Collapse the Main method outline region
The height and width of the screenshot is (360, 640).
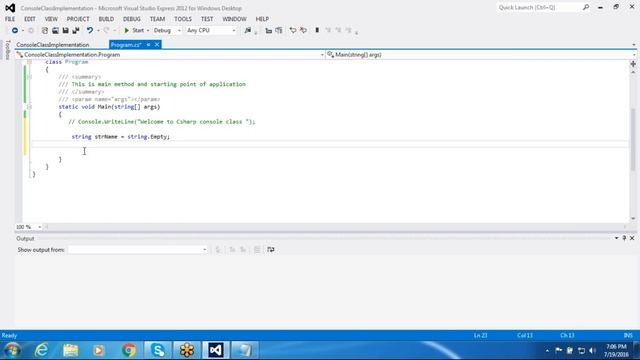(29, 107)
